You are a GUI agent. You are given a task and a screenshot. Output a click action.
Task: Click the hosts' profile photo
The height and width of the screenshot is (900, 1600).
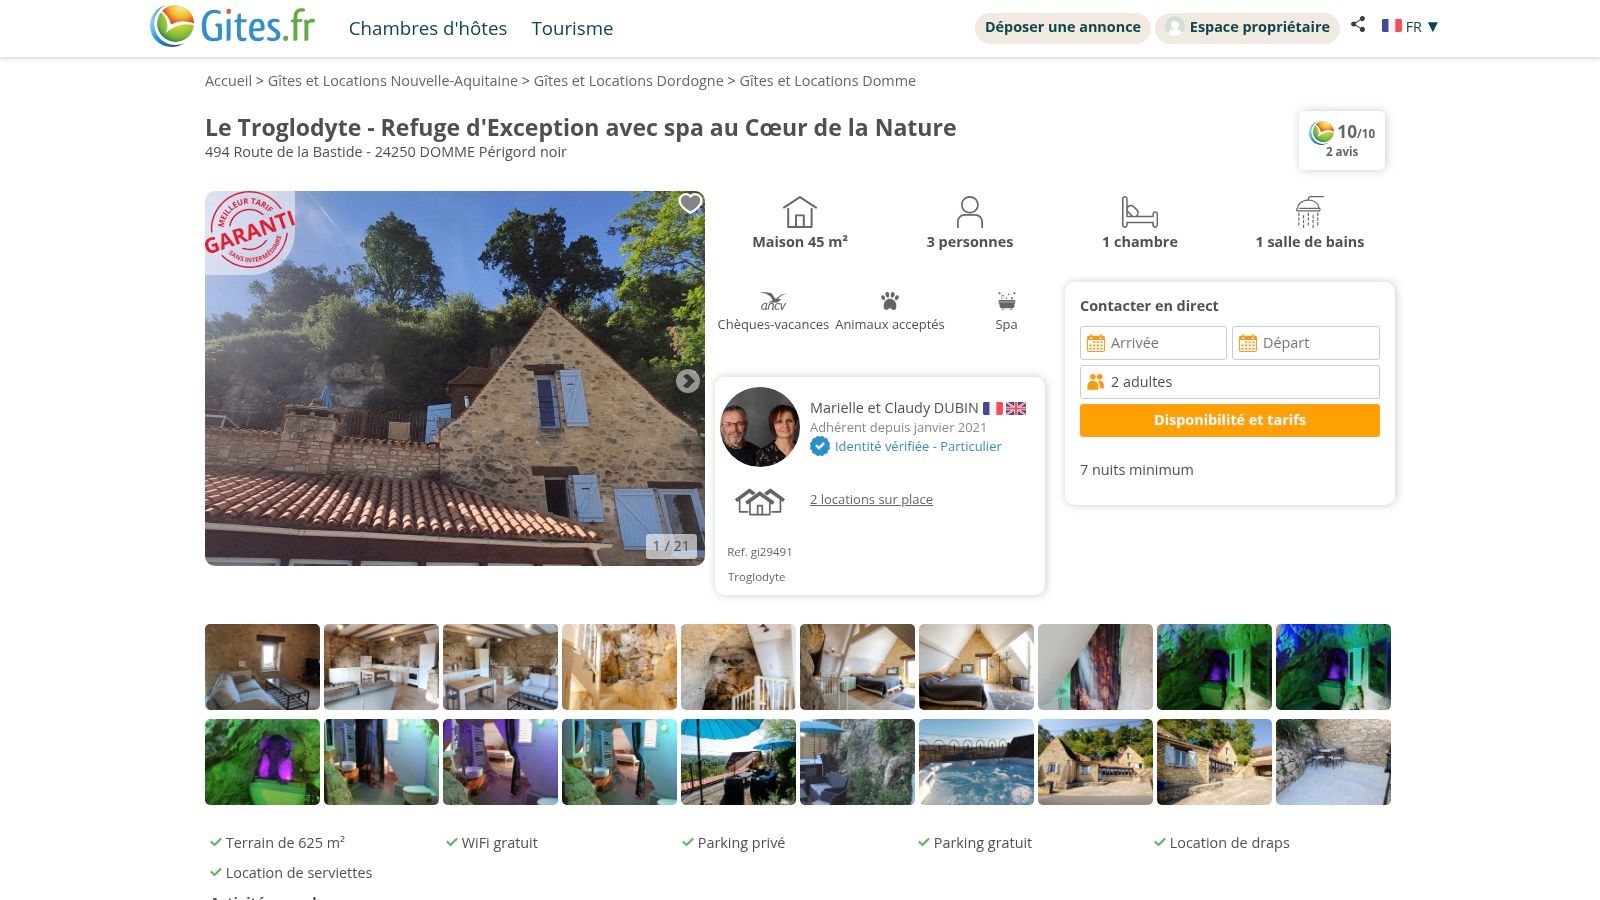point(760,427)
